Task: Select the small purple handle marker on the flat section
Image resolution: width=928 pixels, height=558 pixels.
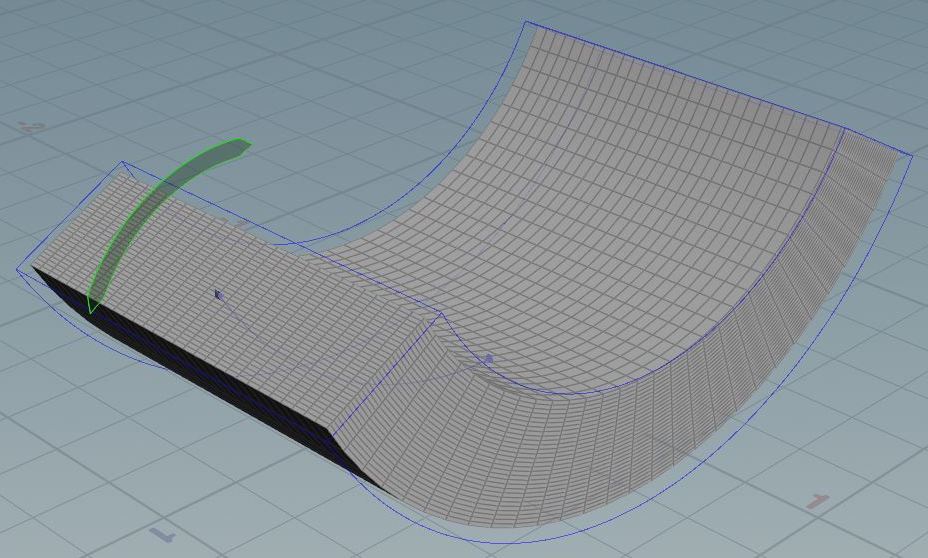Action: [219, 294]
